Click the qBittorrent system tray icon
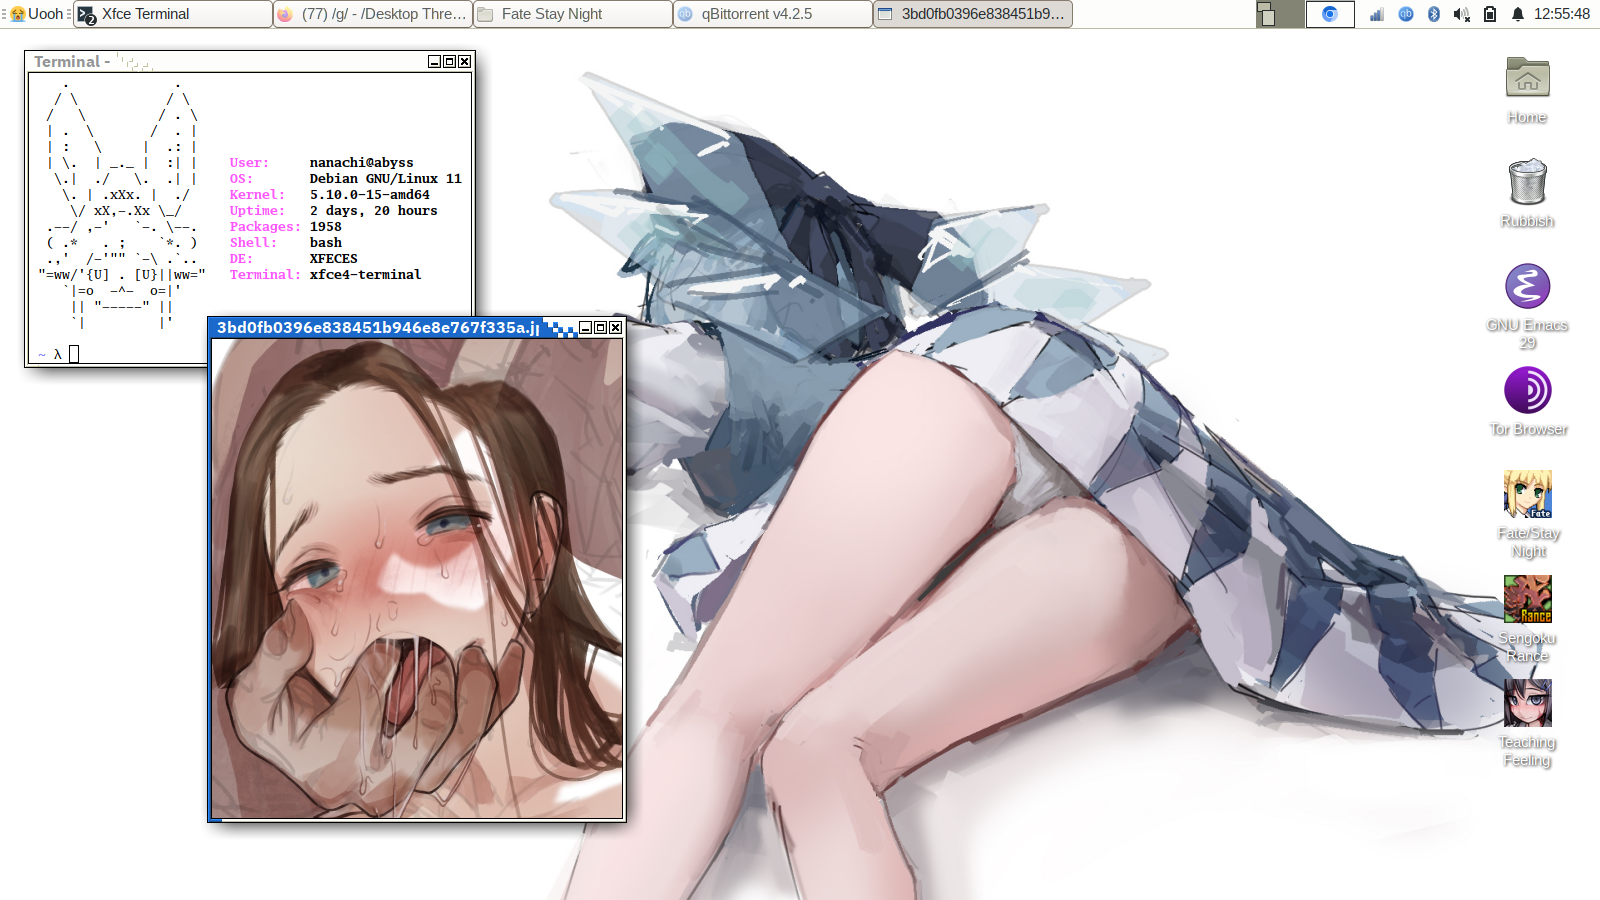This screenshot has height=900, width=1600. pyautogui.click(x=1406, y=14)
